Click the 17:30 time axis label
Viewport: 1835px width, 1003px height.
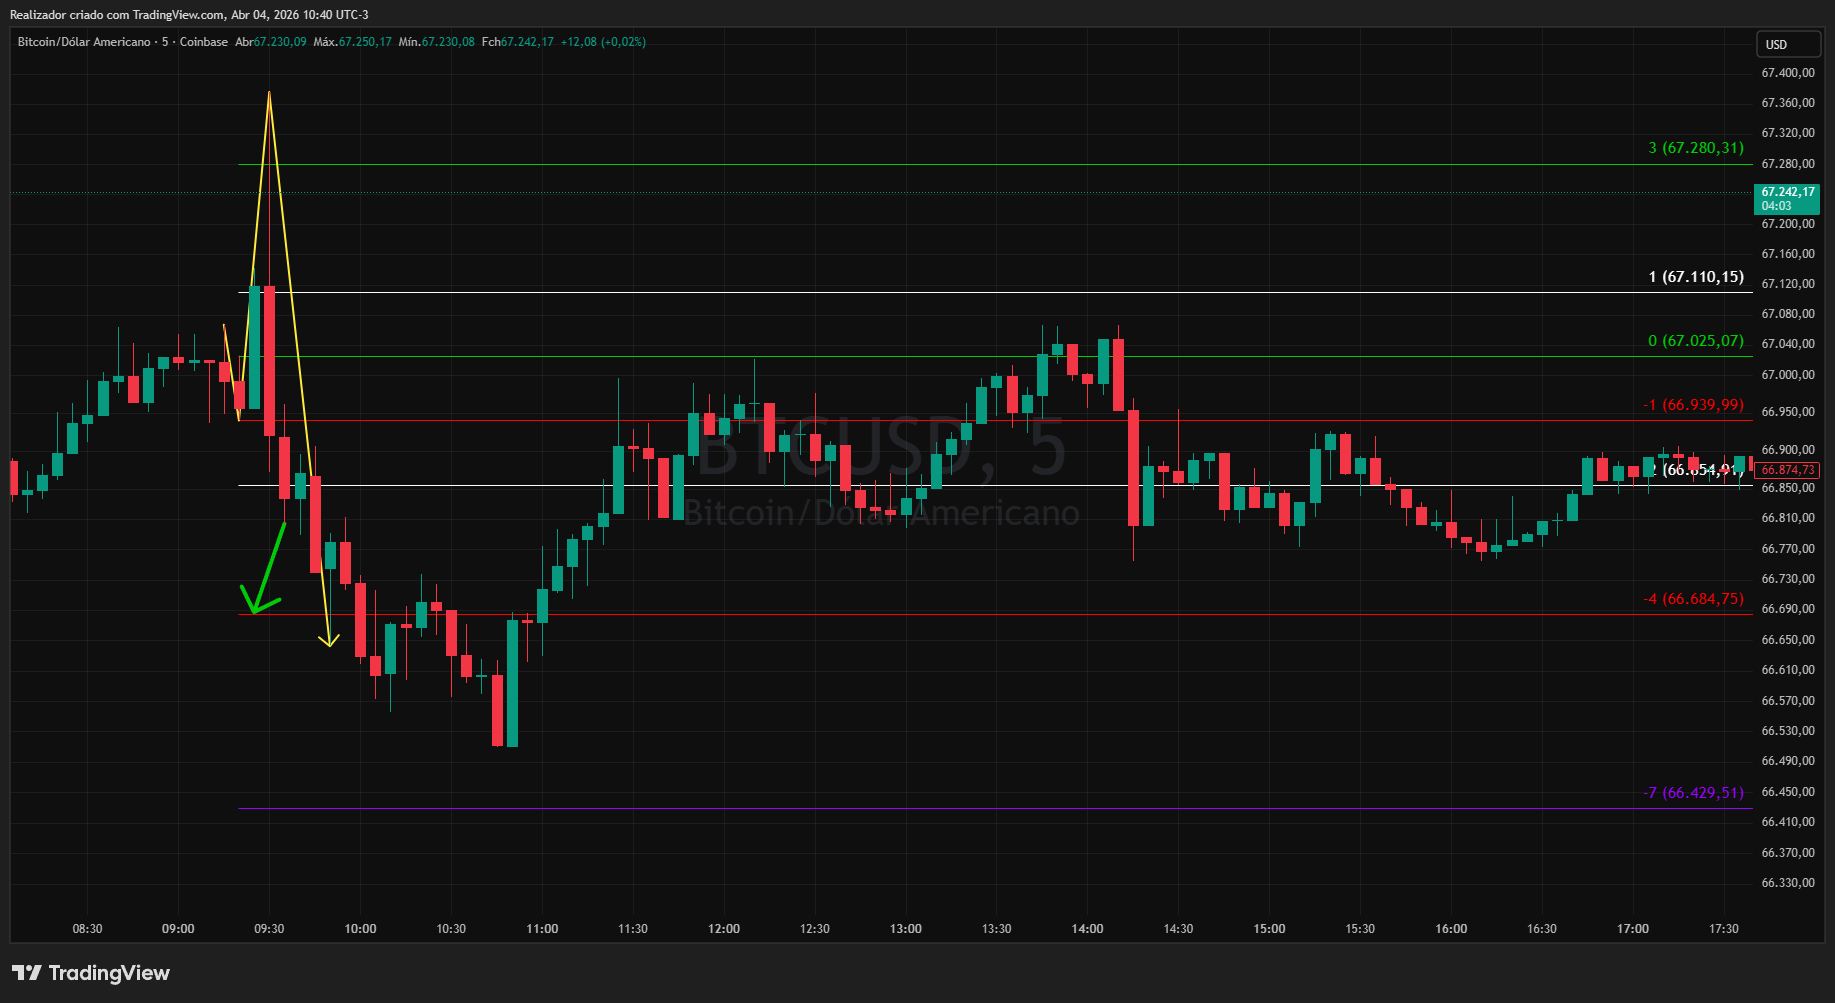tap(1724, 929)
